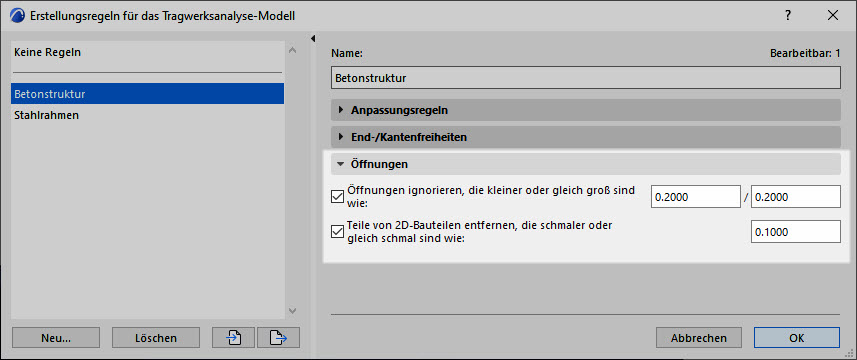Close the dialog window
Screen dimensions: 857x360
click(833, 15)
